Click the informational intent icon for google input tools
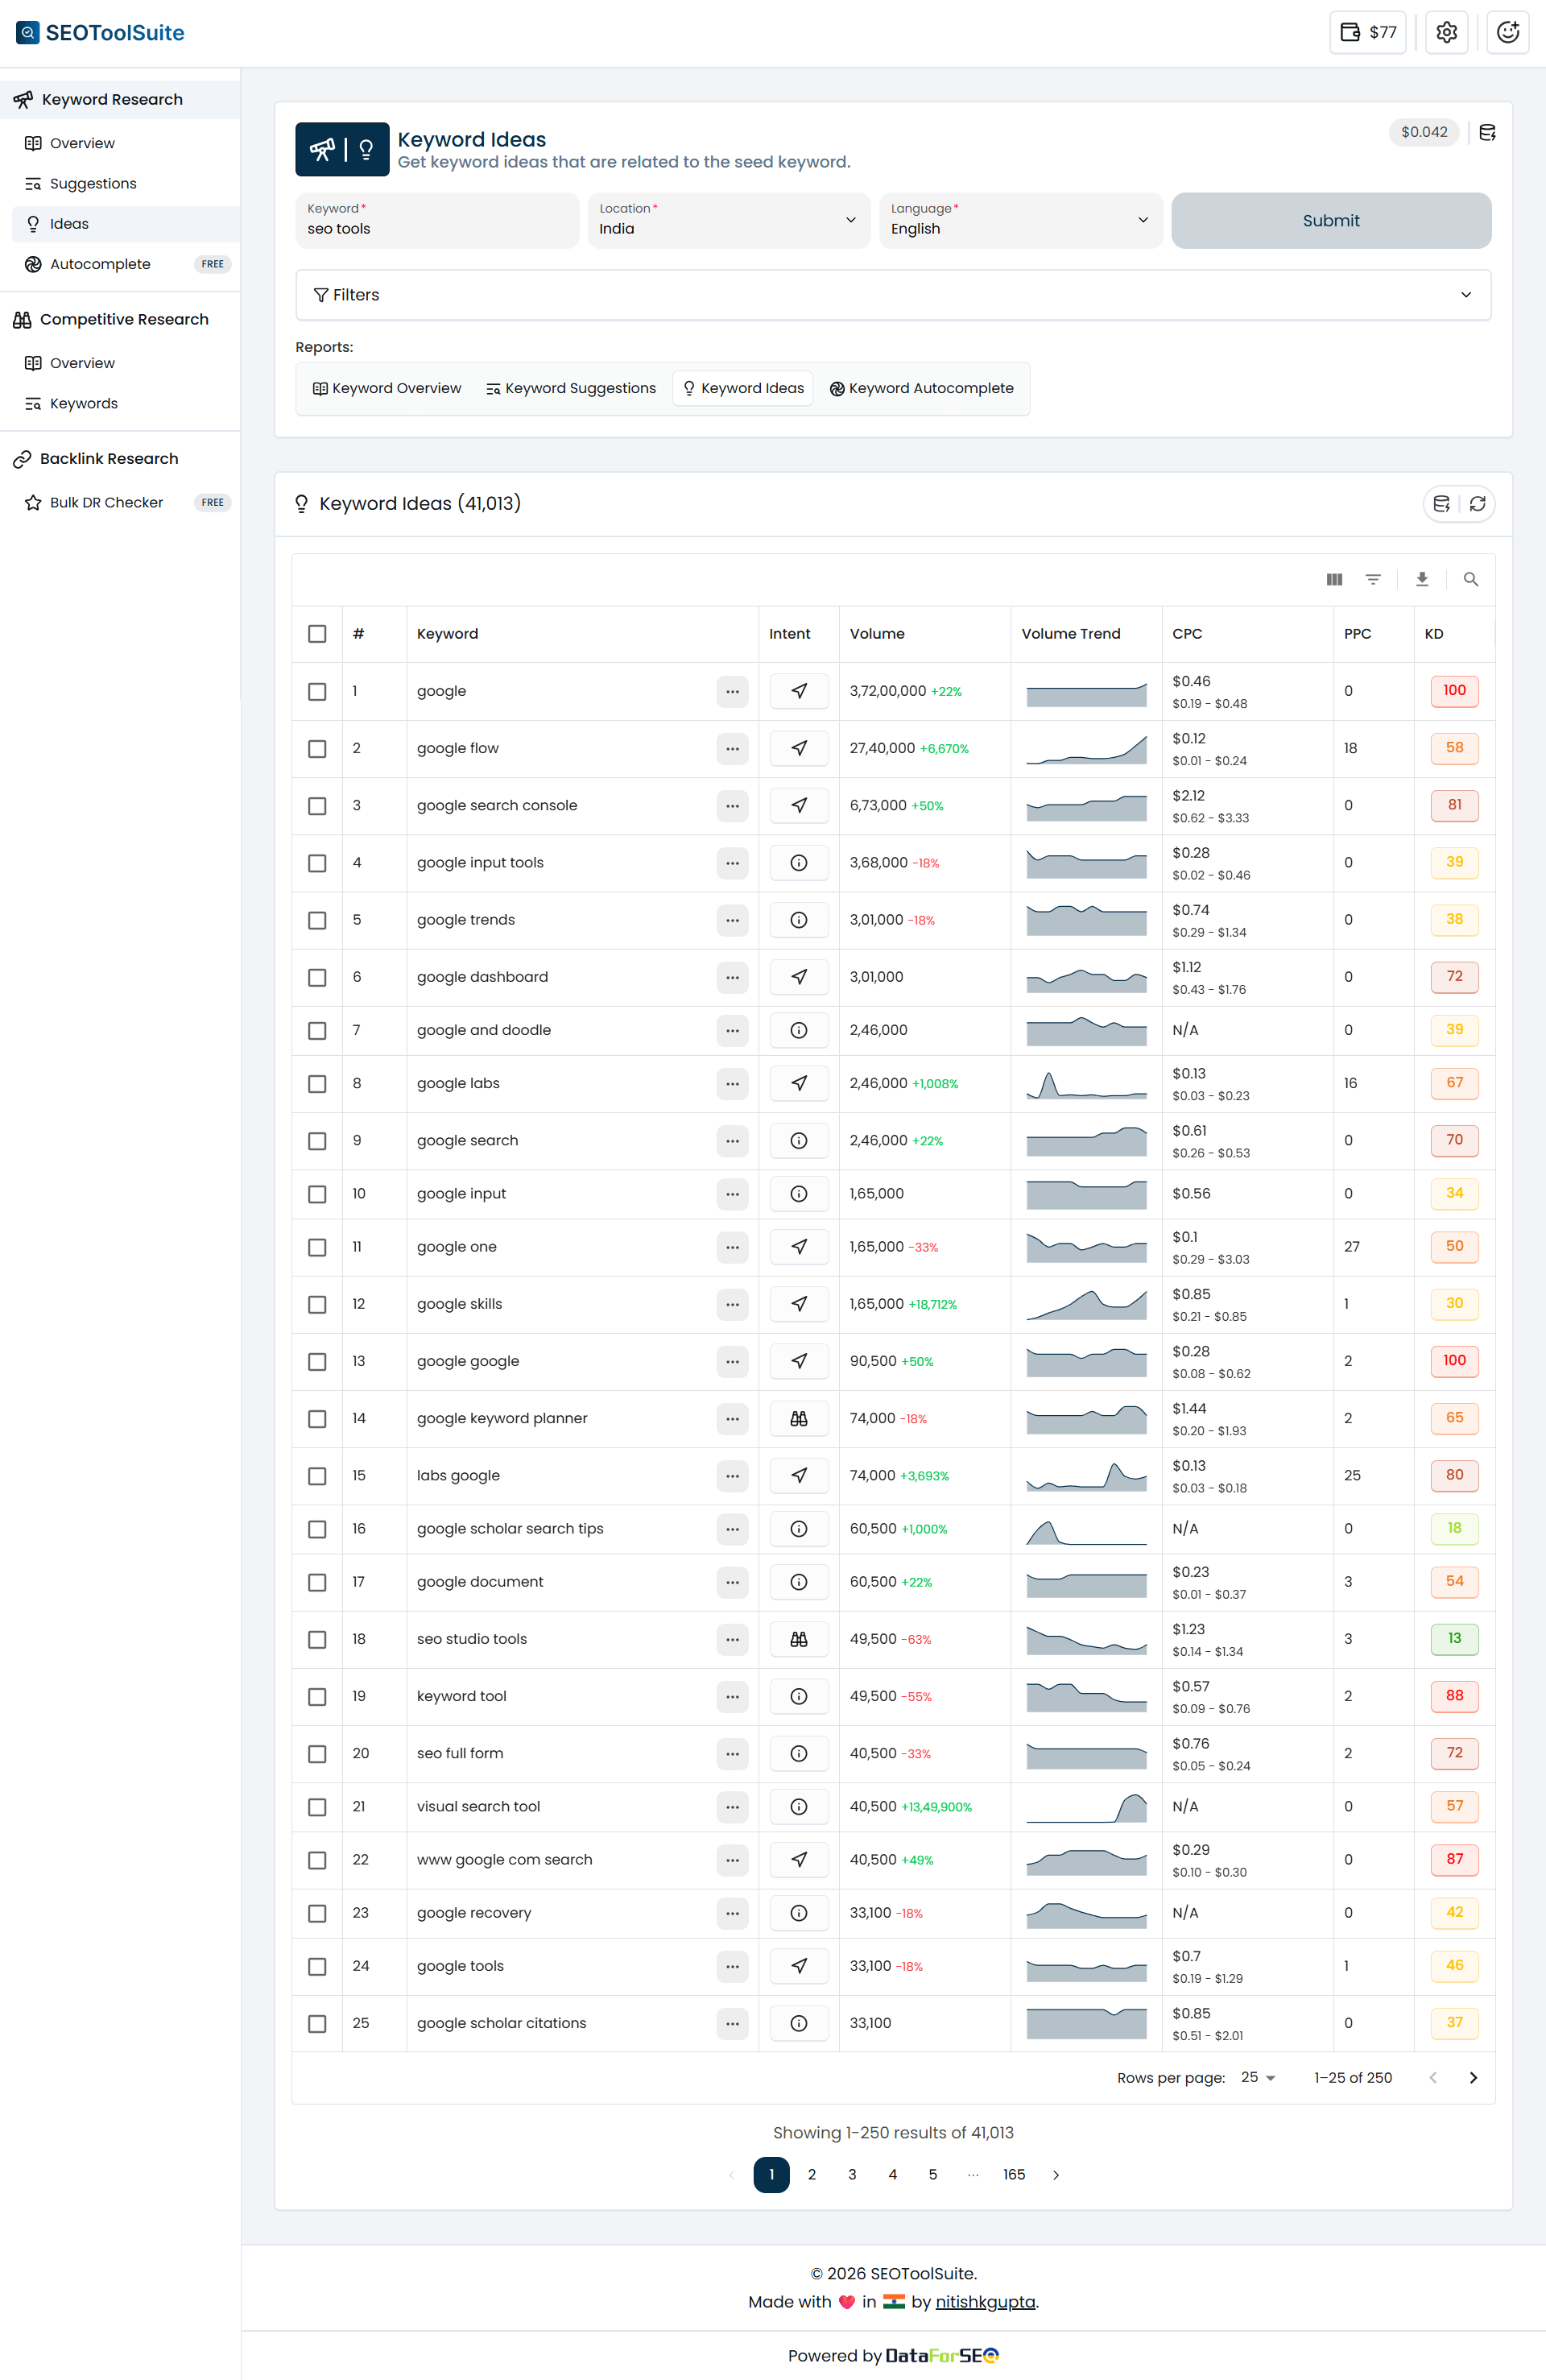The height and width of the screenshot is (2380, 1546). pyautogui.click(x=799, y=863)
